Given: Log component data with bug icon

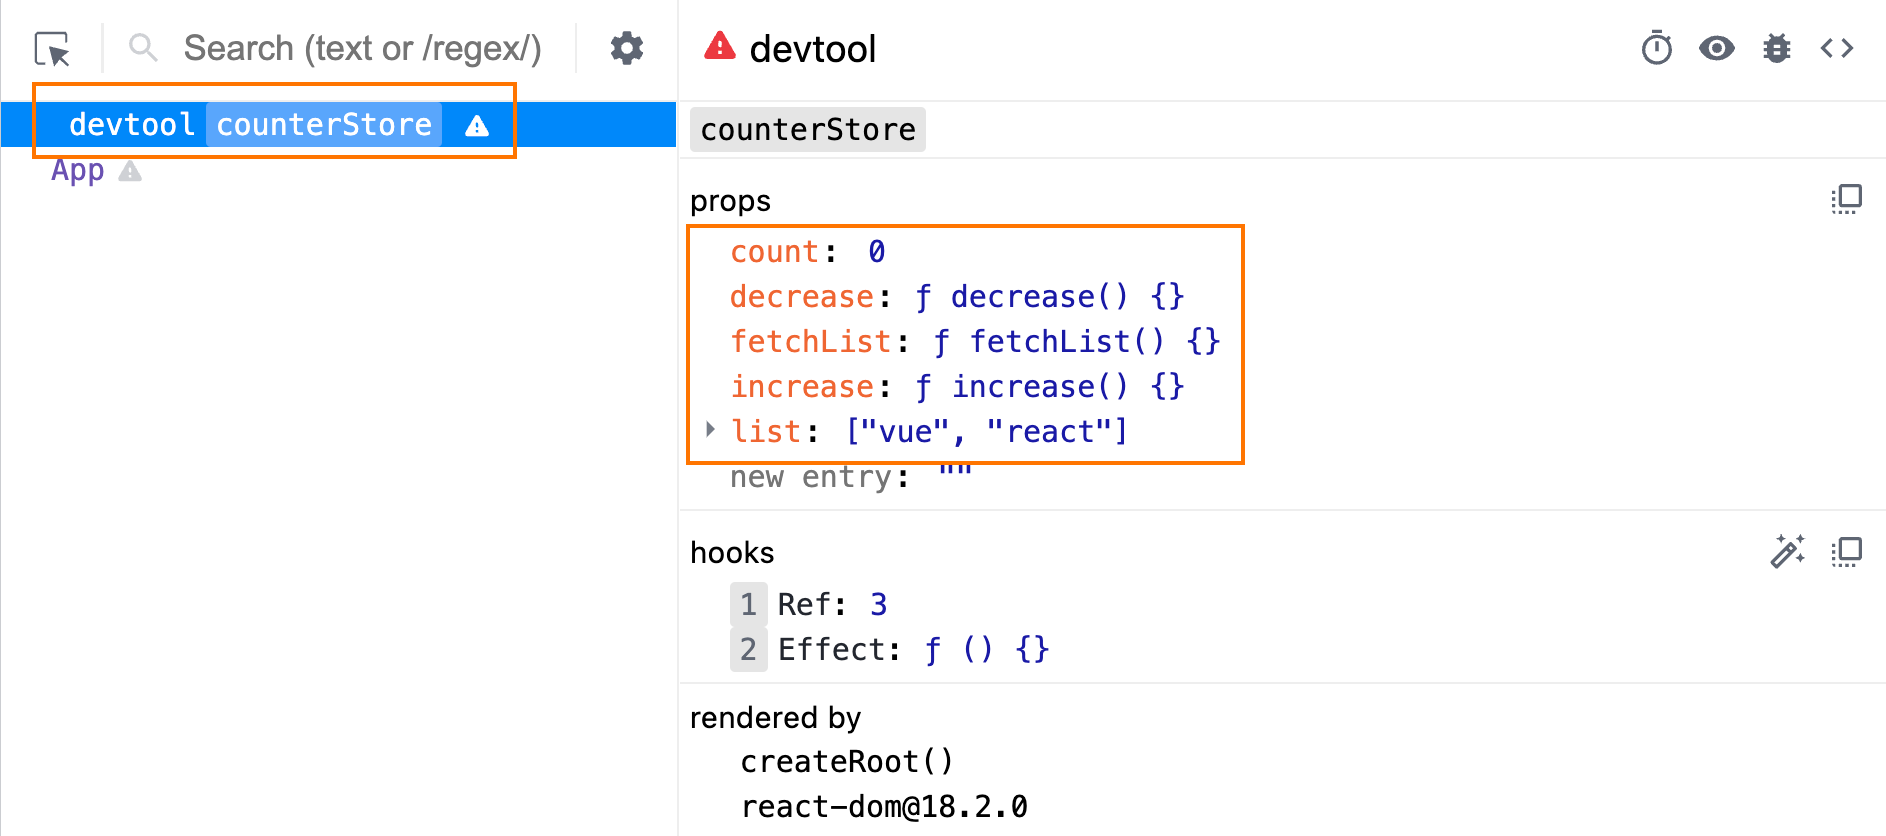Looking at the screenshot, I should click(1776, 48).
